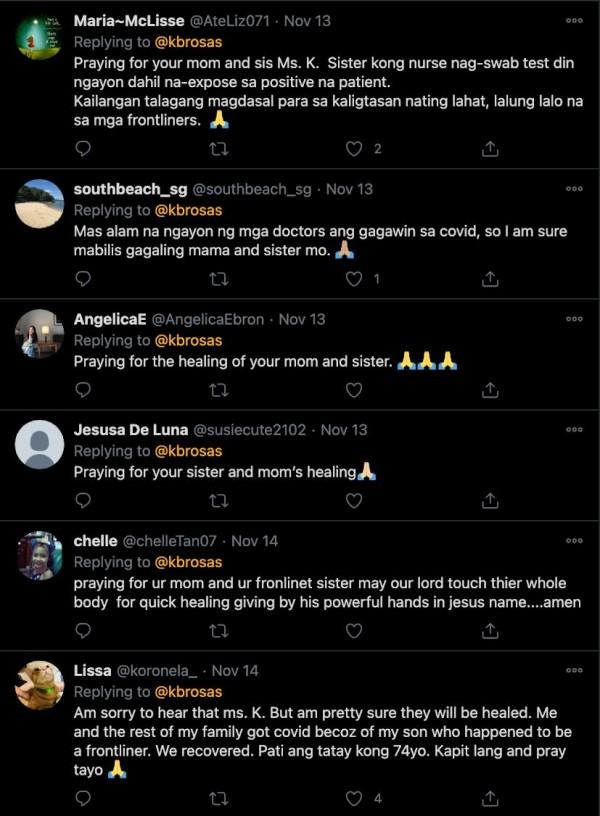Like Lissa's tweet with 4 likes
The height and width of the screenshot is (816, 600).
pos(353,798)
